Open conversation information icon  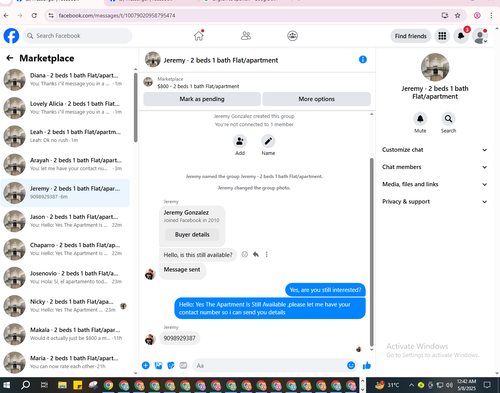coord(363,60)
